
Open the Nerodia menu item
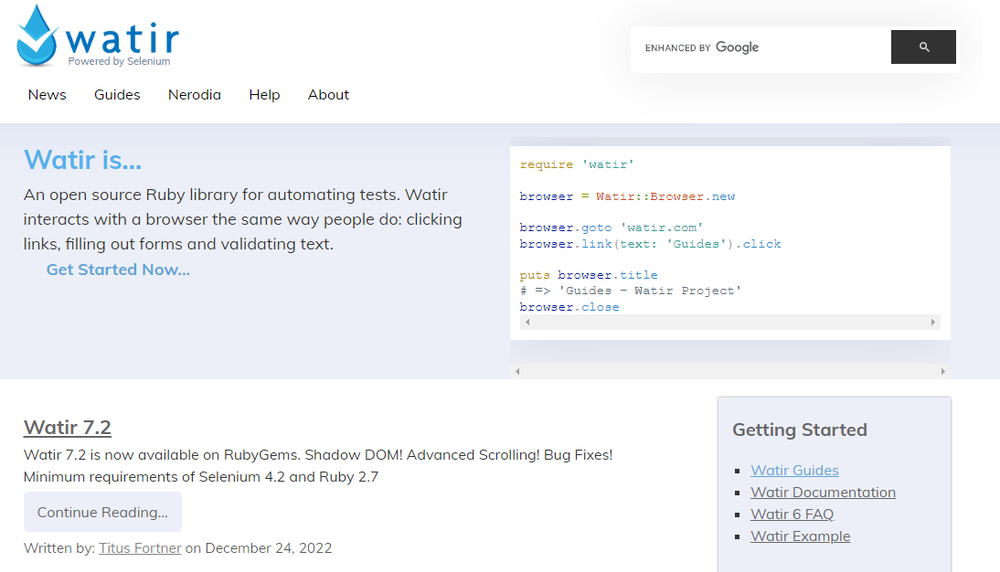[x=195, y=94]
